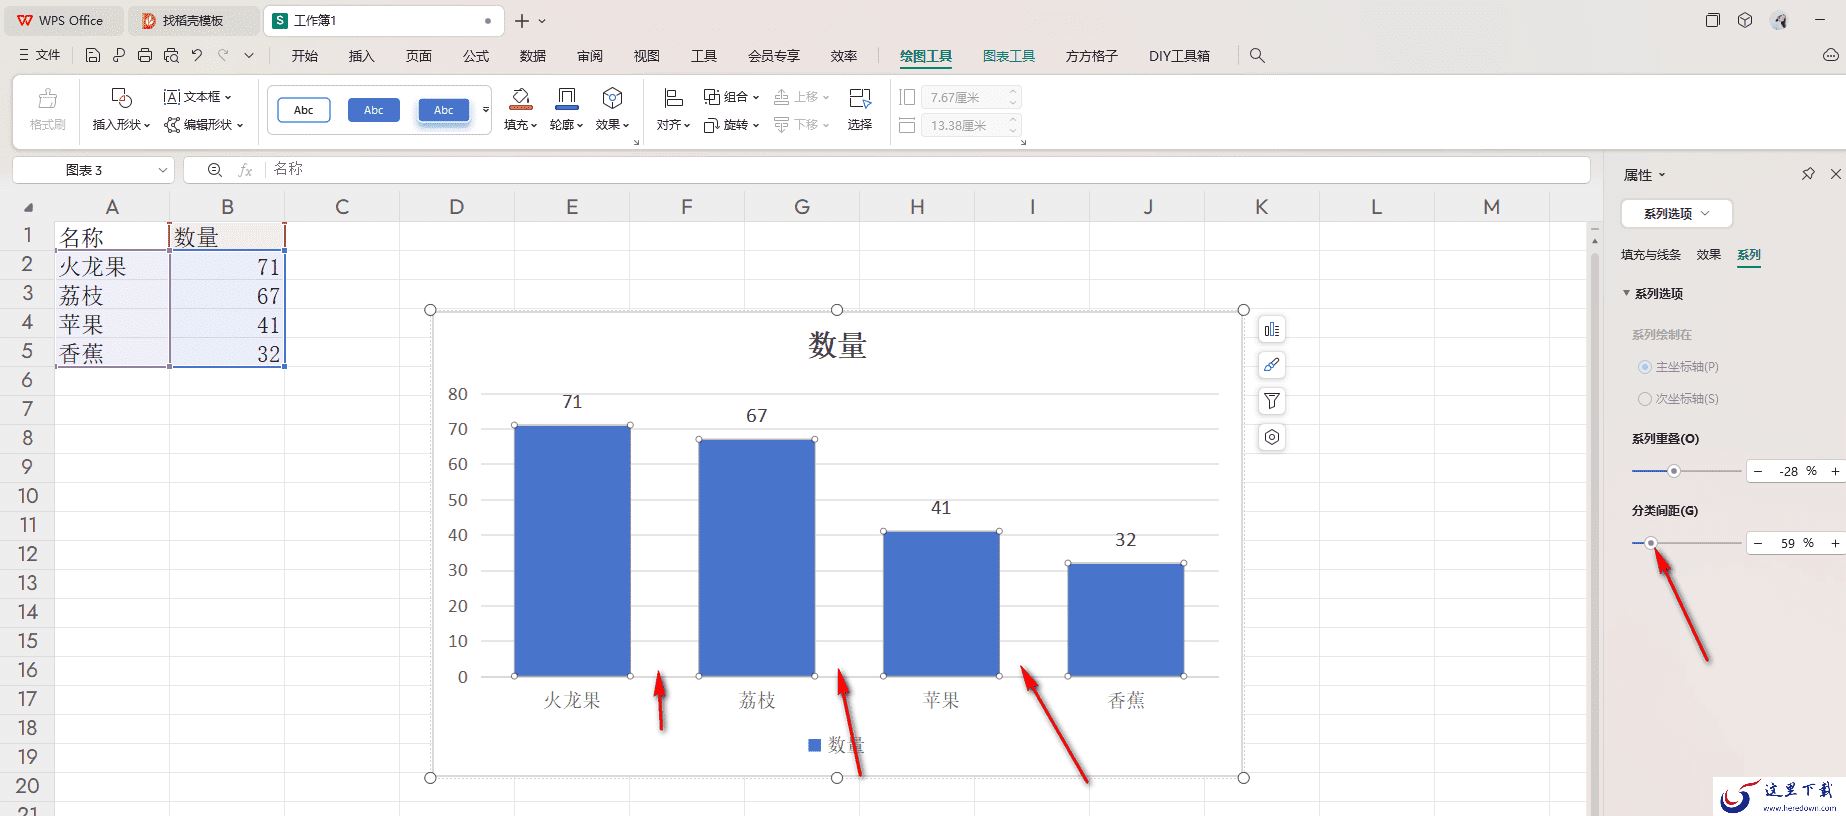Open the Chart Elements button beside the chart
This screenshot has height=816, width=1846.
[x=1271, y=330]
